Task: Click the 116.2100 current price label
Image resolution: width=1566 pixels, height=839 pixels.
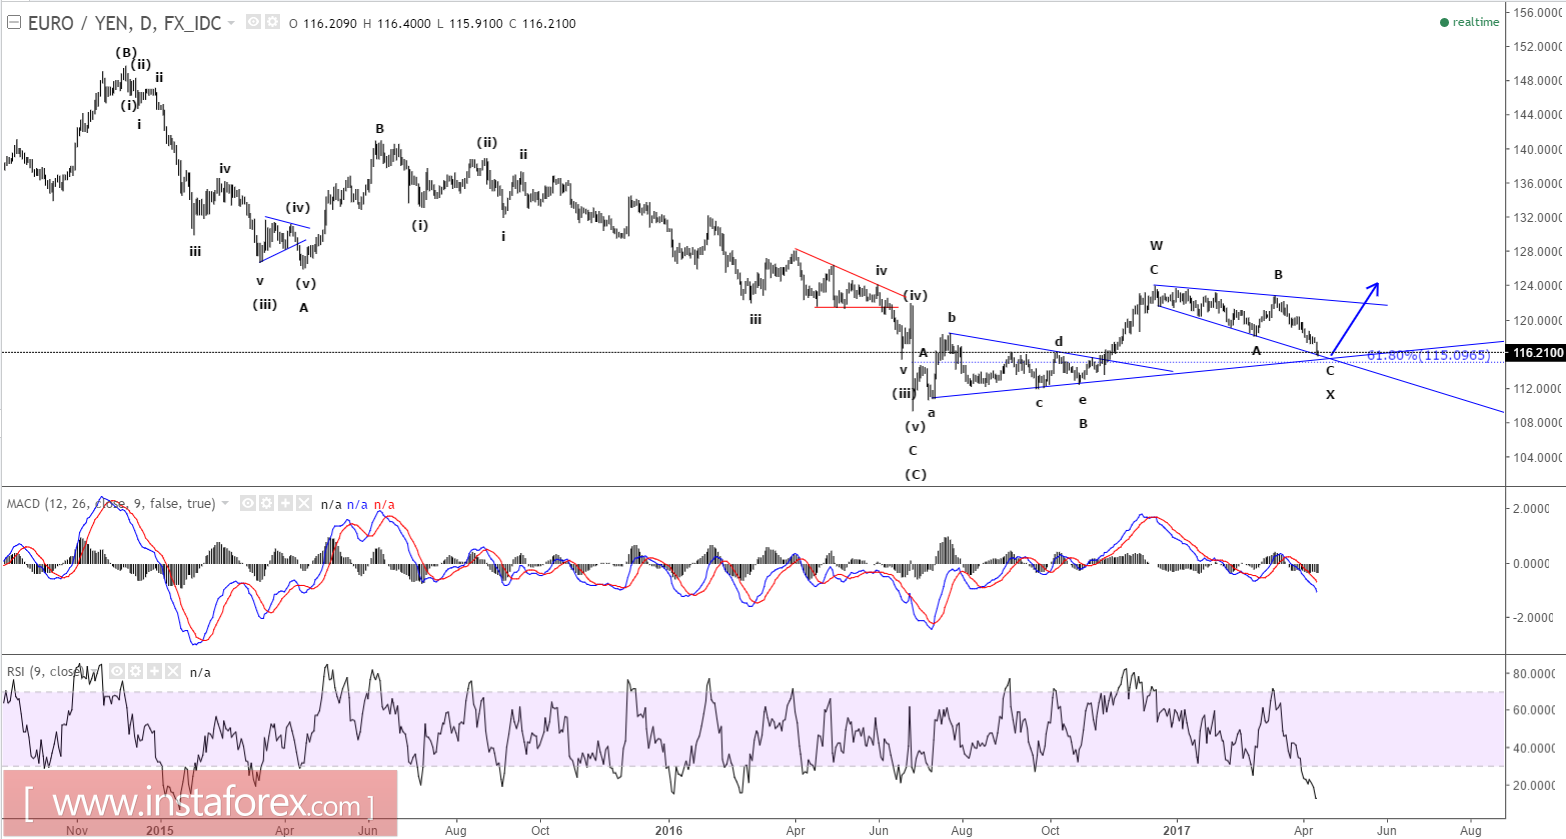Action: (x=1535, y=353)
